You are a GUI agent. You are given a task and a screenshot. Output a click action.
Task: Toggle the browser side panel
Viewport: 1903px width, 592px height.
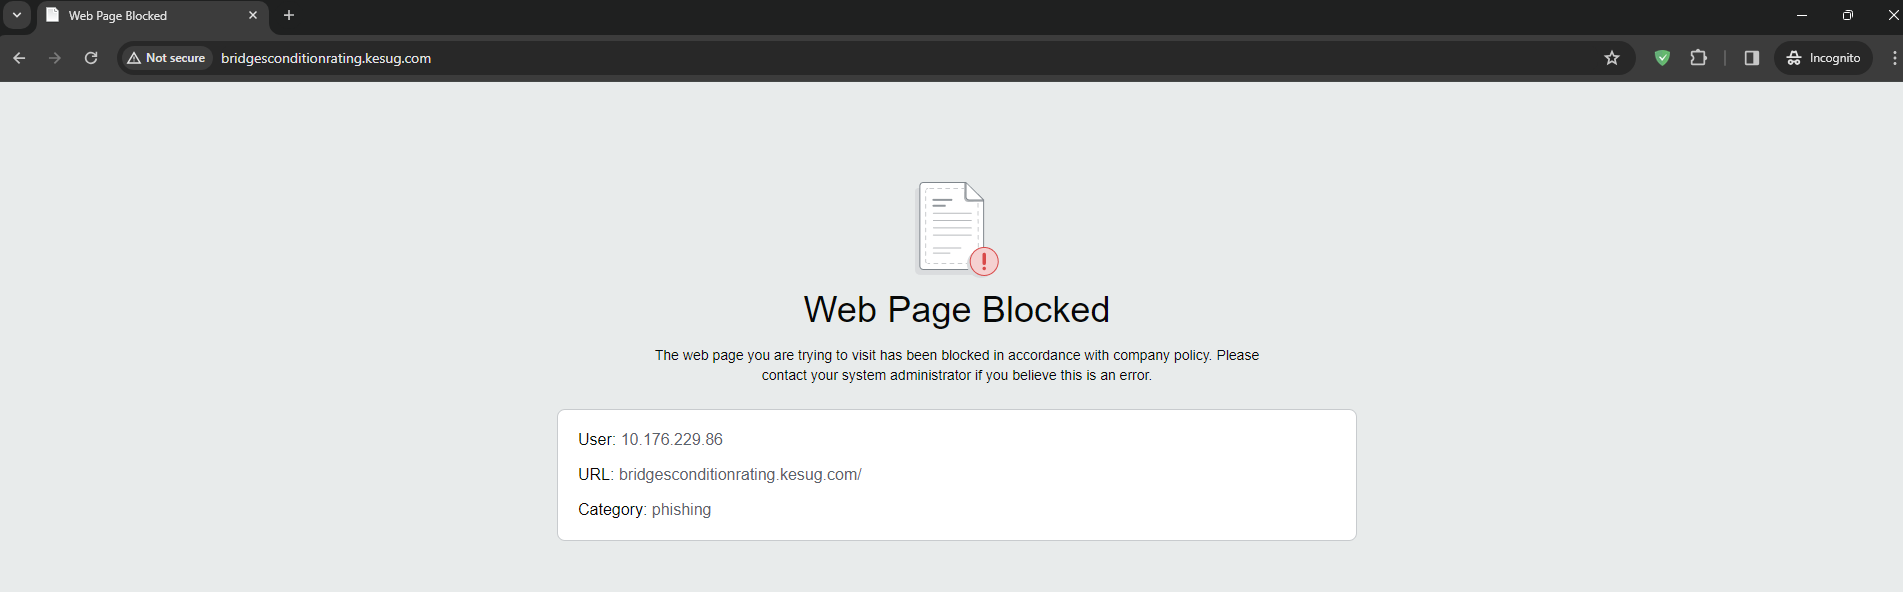tap(1751, 58)
